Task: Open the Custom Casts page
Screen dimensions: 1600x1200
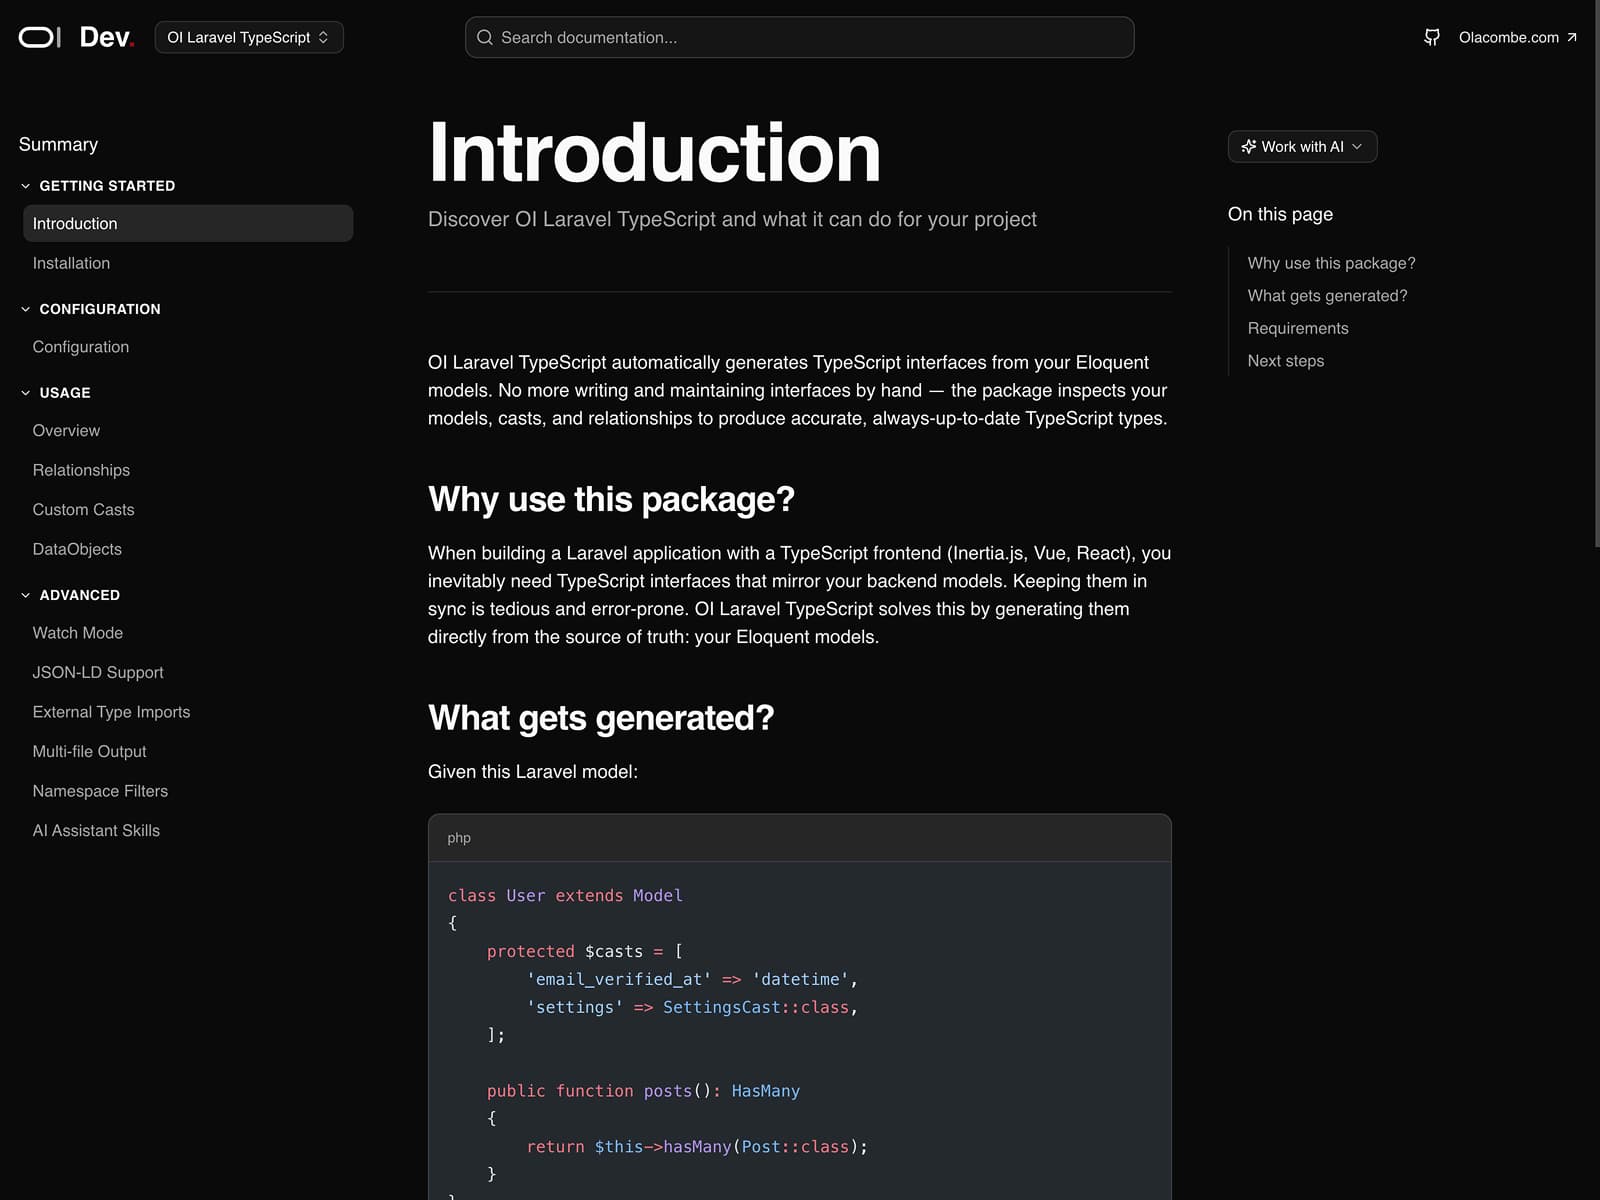Action: (83, 510)
